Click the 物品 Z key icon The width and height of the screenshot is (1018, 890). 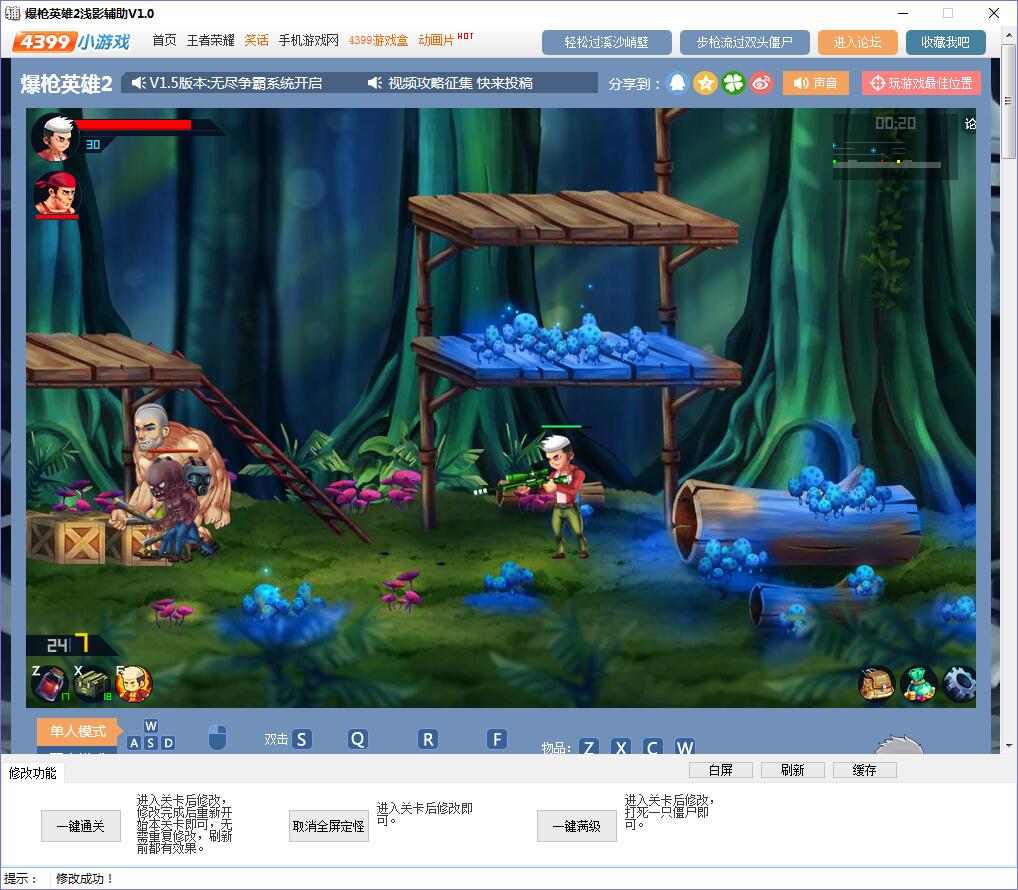589,747
